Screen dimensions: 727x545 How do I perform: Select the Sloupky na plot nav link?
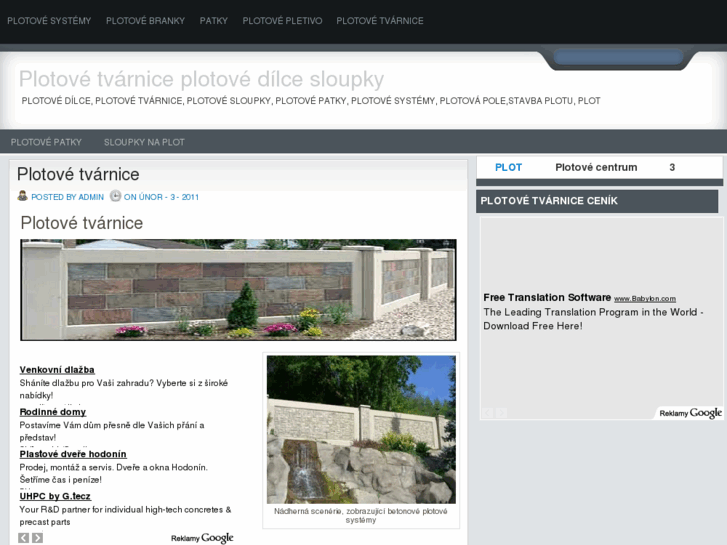tap(144, 142)
